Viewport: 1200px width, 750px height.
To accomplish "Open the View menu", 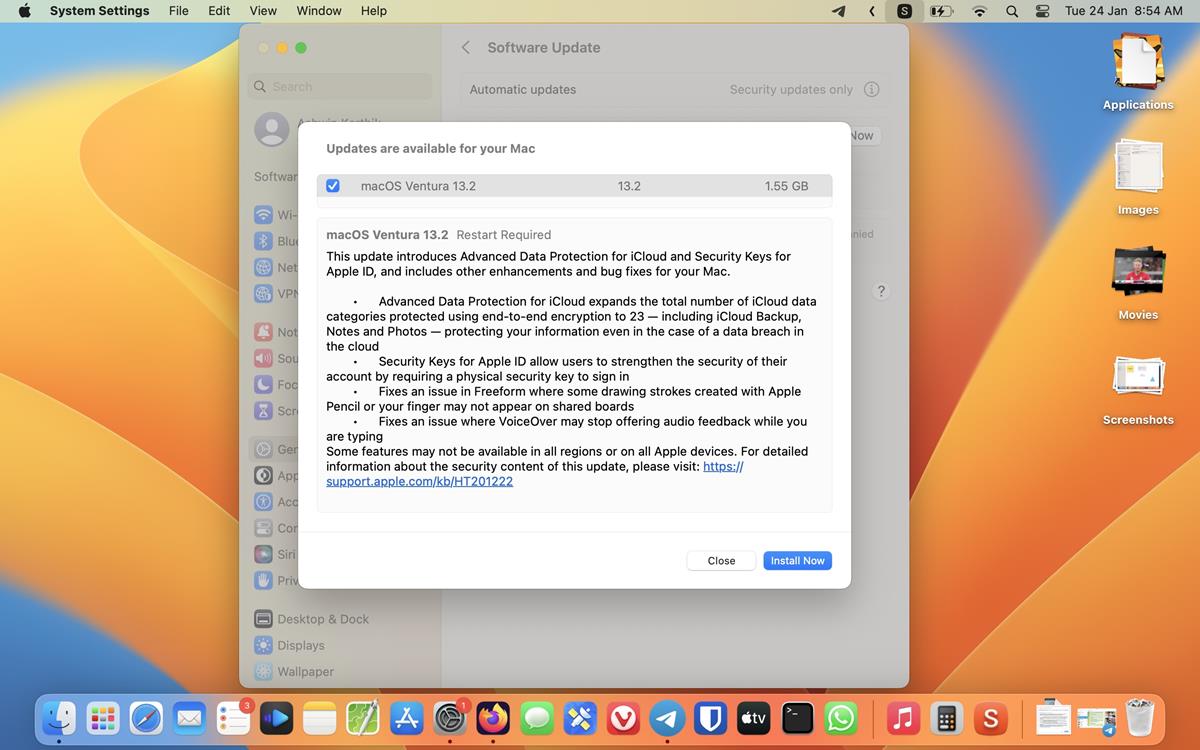I will coord(263,11).
